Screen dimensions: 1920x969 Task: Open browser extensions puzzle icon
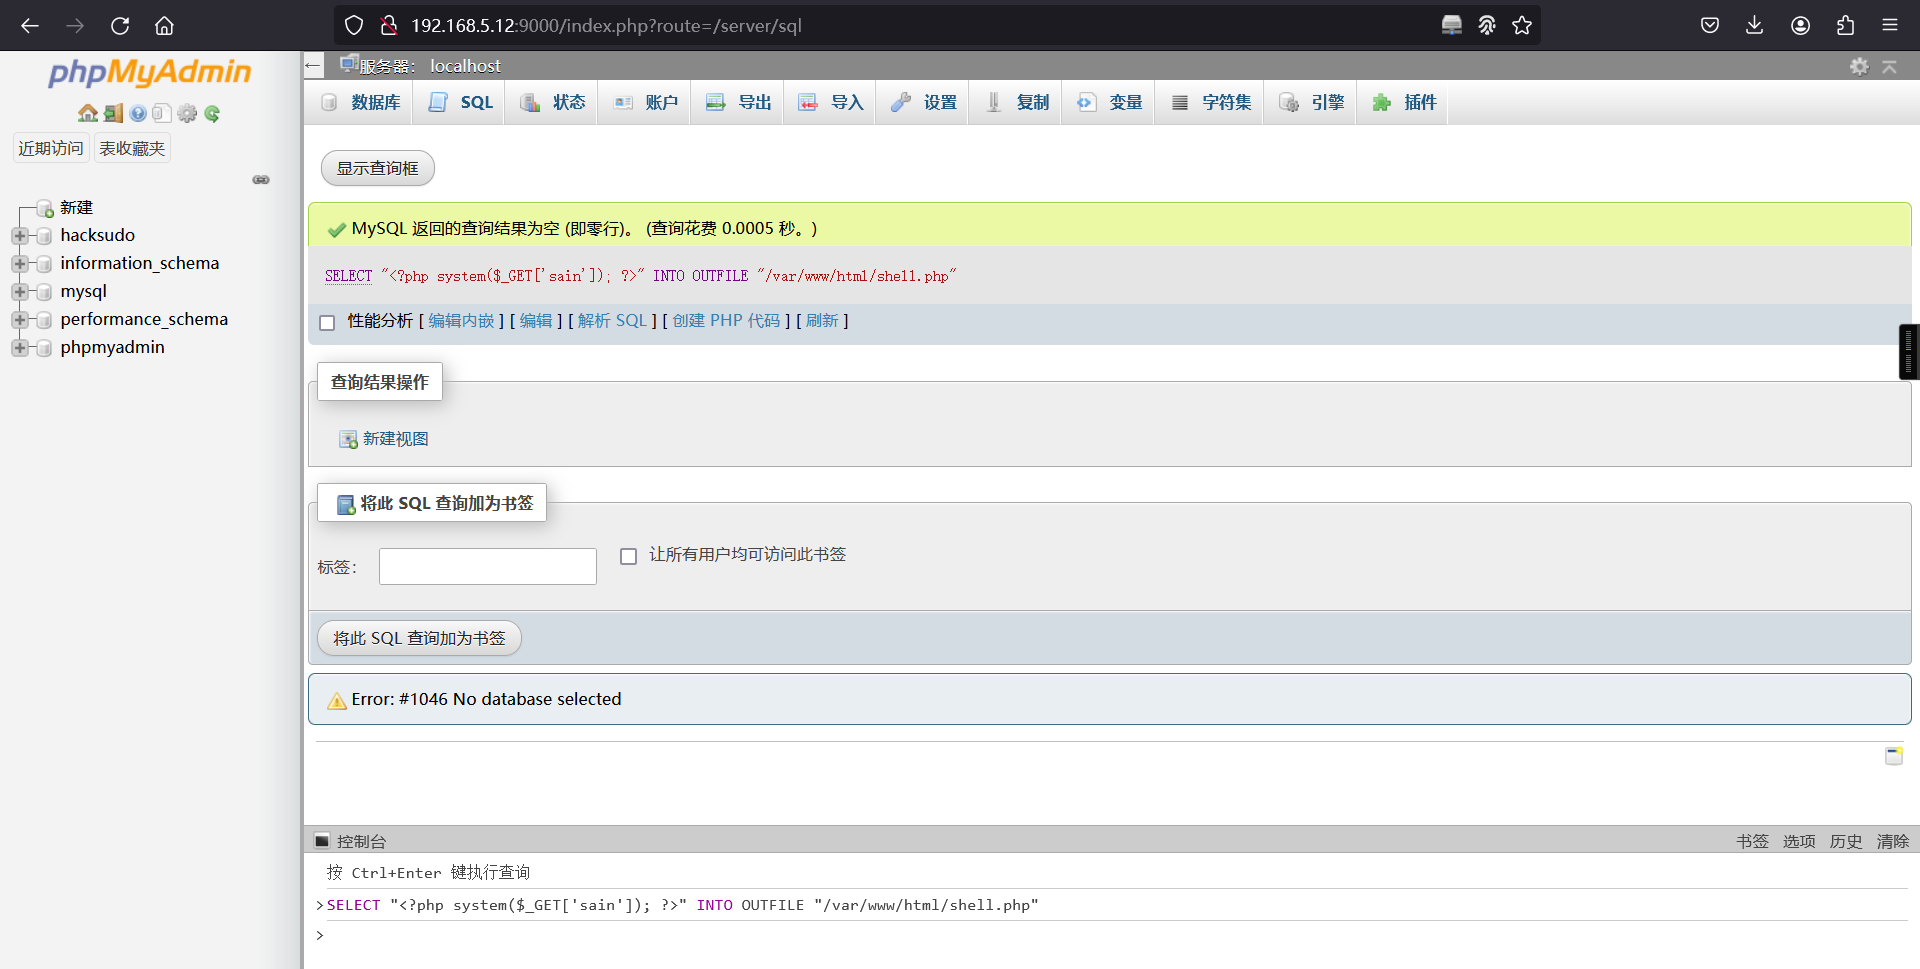pos(1845,25)
